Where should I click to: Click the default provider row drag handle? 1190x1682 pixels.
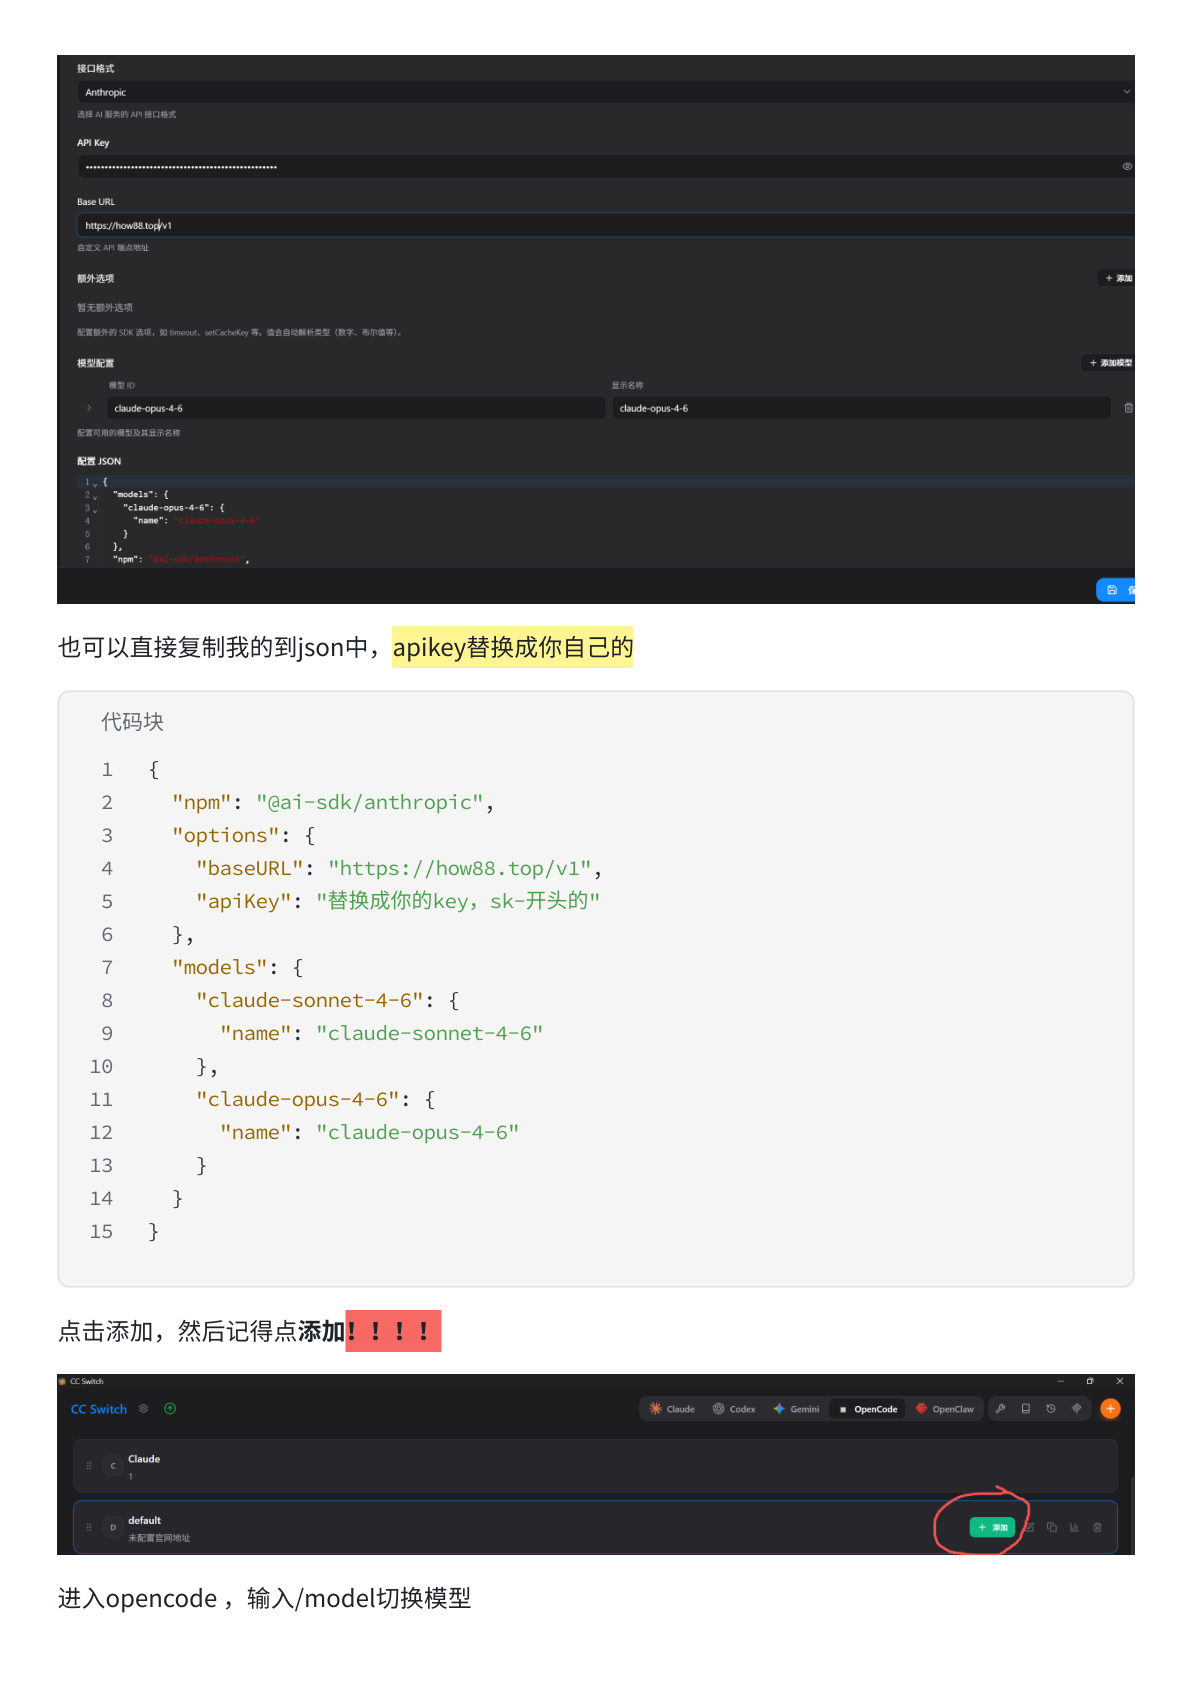[x=89, y=1527]
